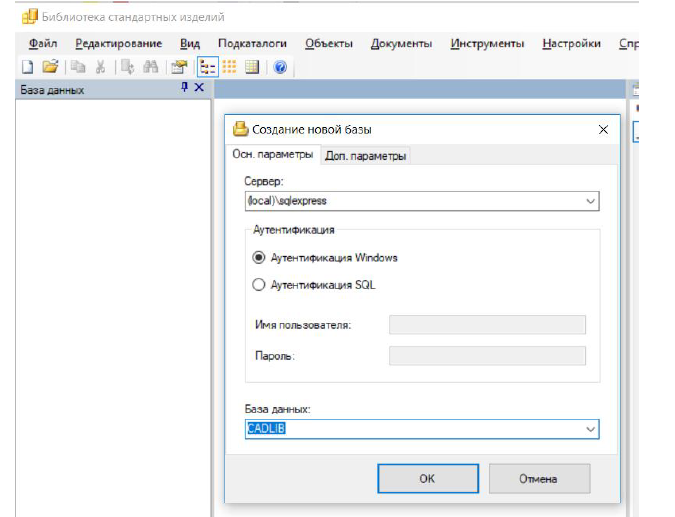Confirm the dialog with OK

pyautogui.click(x=428, y=479)
